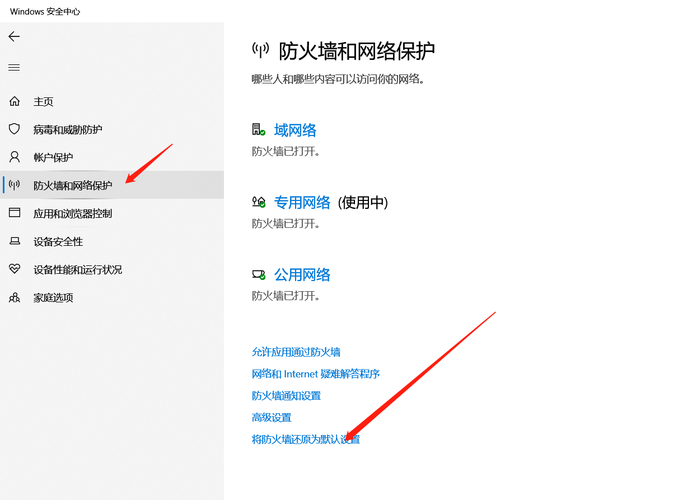
Task: Click the app and browser control icon
Action: click(x=14, y=213)
